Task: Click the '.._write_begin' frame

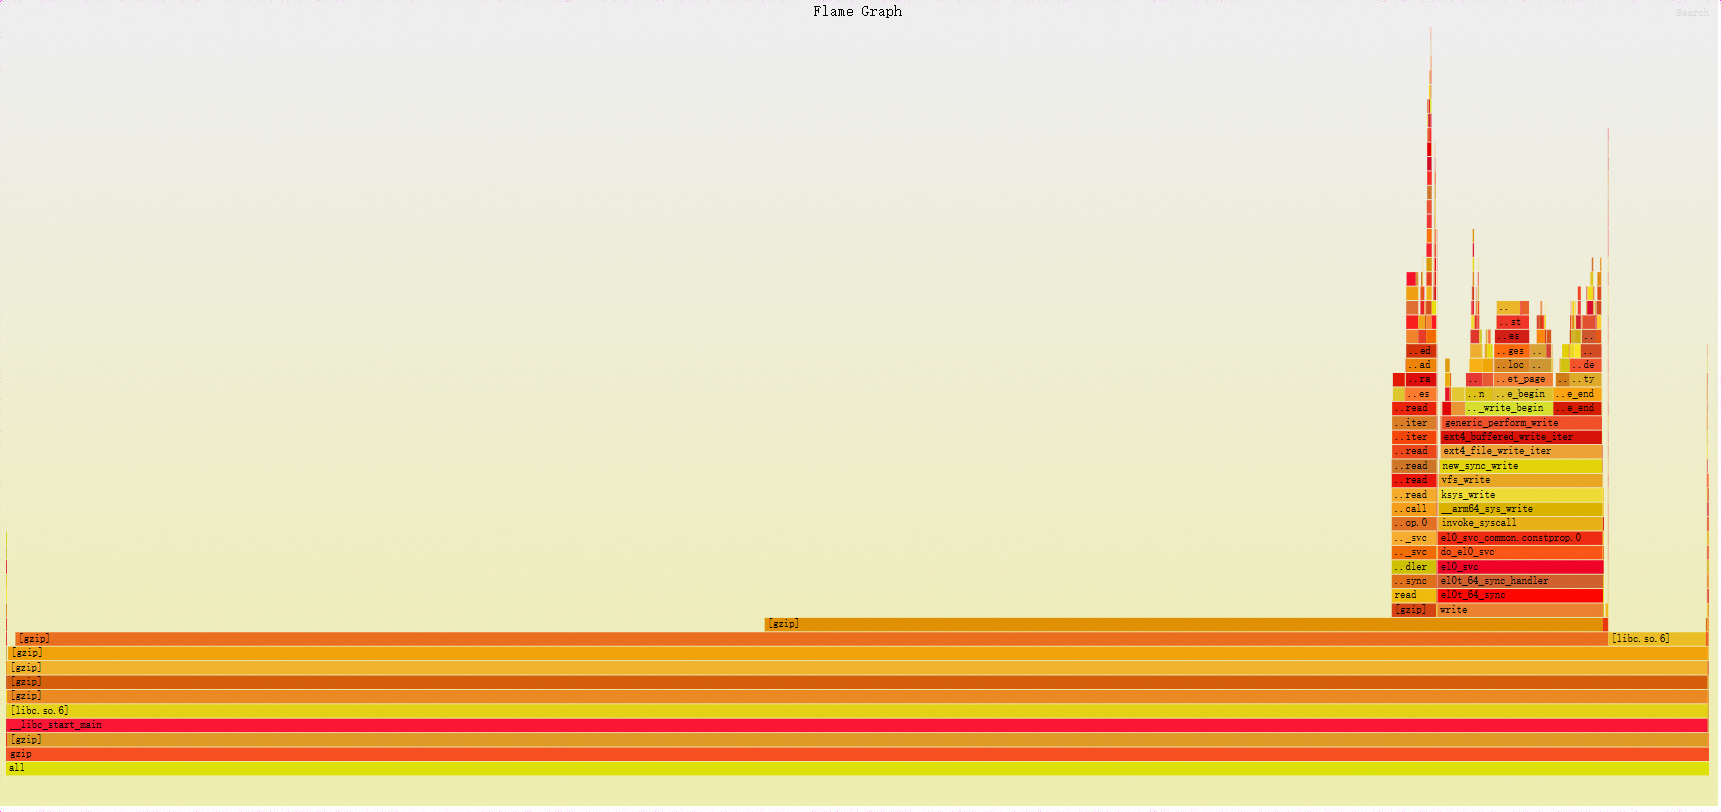Action: (x=1508, y=408)
